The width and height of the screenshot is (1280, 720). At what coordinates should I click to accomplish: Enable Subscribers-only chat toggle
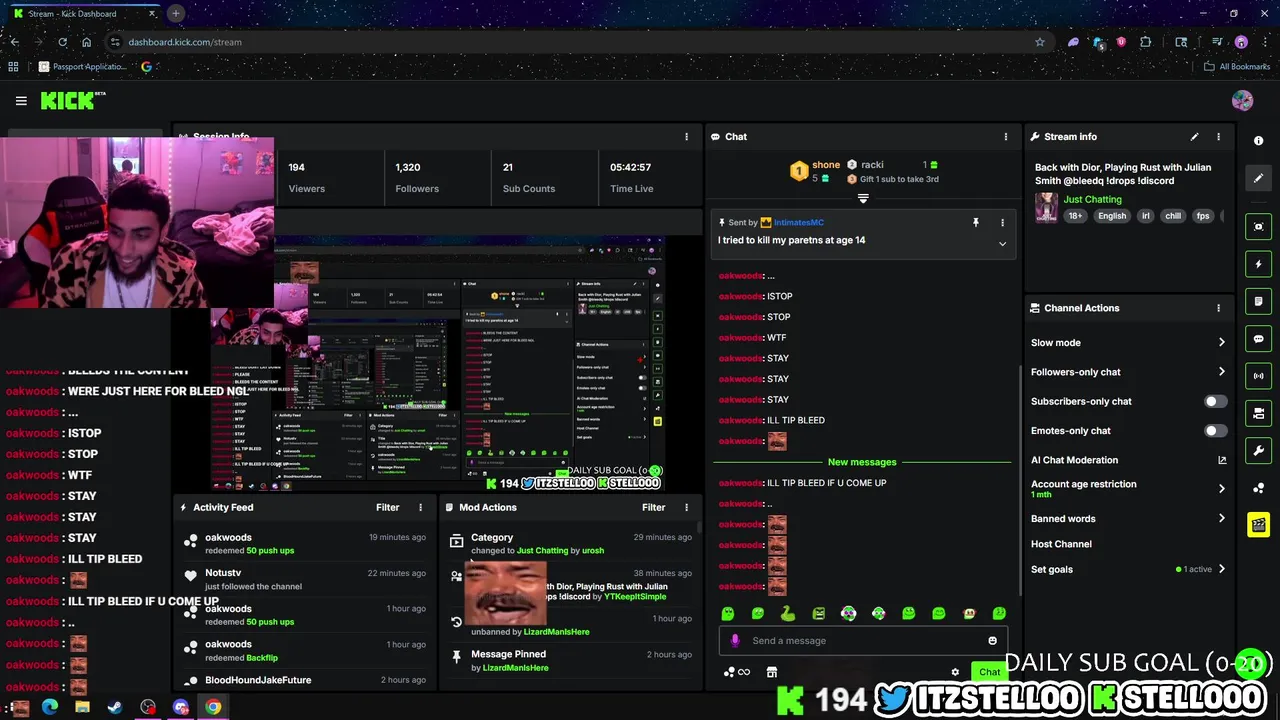point(1215,402)
